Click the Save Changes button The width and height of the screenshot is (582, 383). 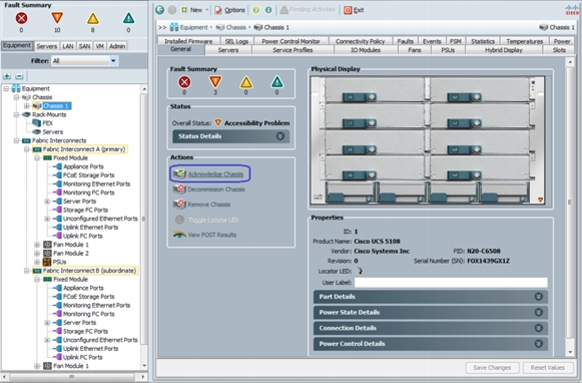tap(492, 368)
